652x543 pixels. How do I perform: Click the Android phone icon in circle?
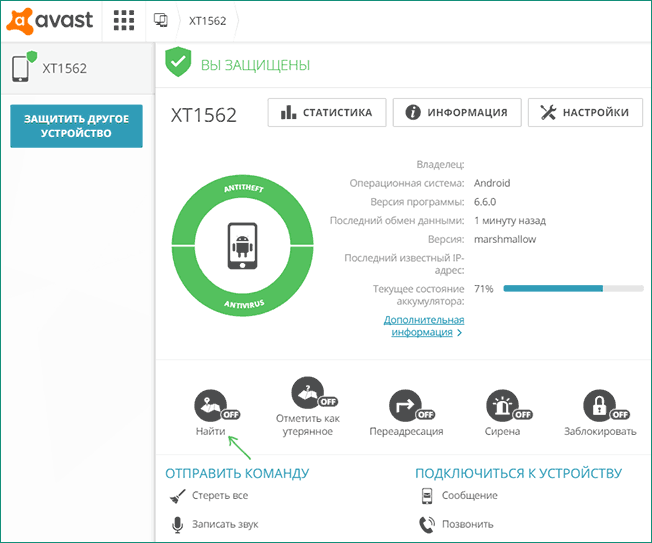[x=239, y=243]
